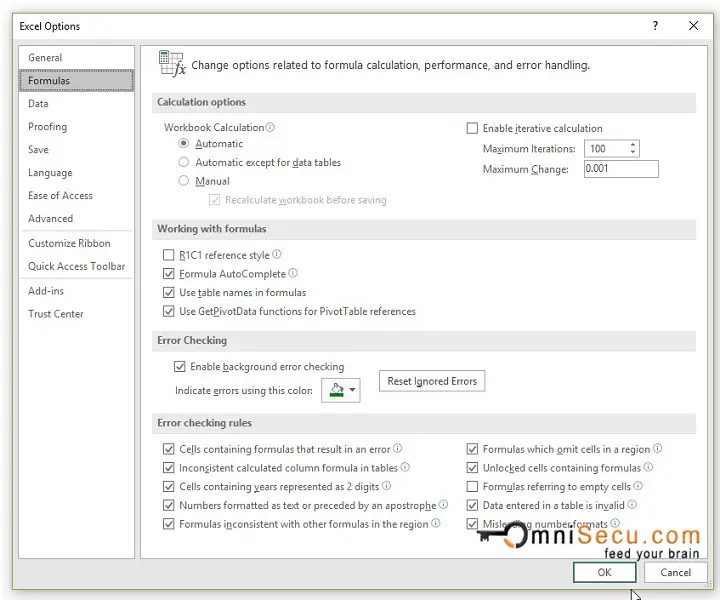Click the Cancel button
Screen dimensions: 720x600
coord(675,572)
